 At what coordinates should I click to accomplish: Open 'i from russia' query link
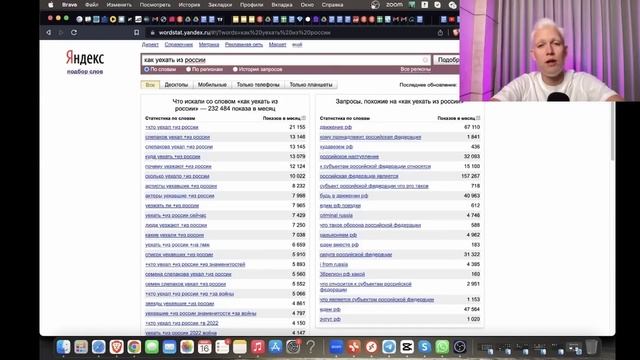point(334,264)
